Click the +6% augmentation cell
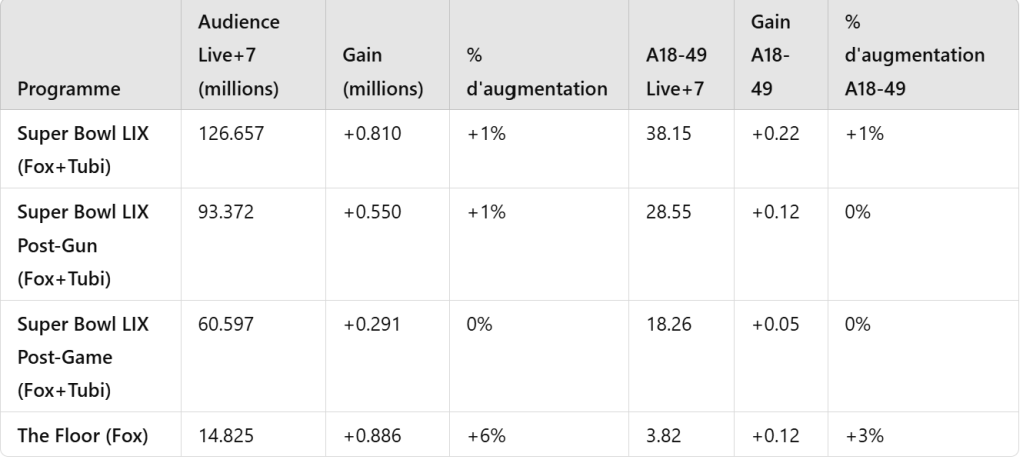This screenshot has height=463, width=1023. coord(486,434)
